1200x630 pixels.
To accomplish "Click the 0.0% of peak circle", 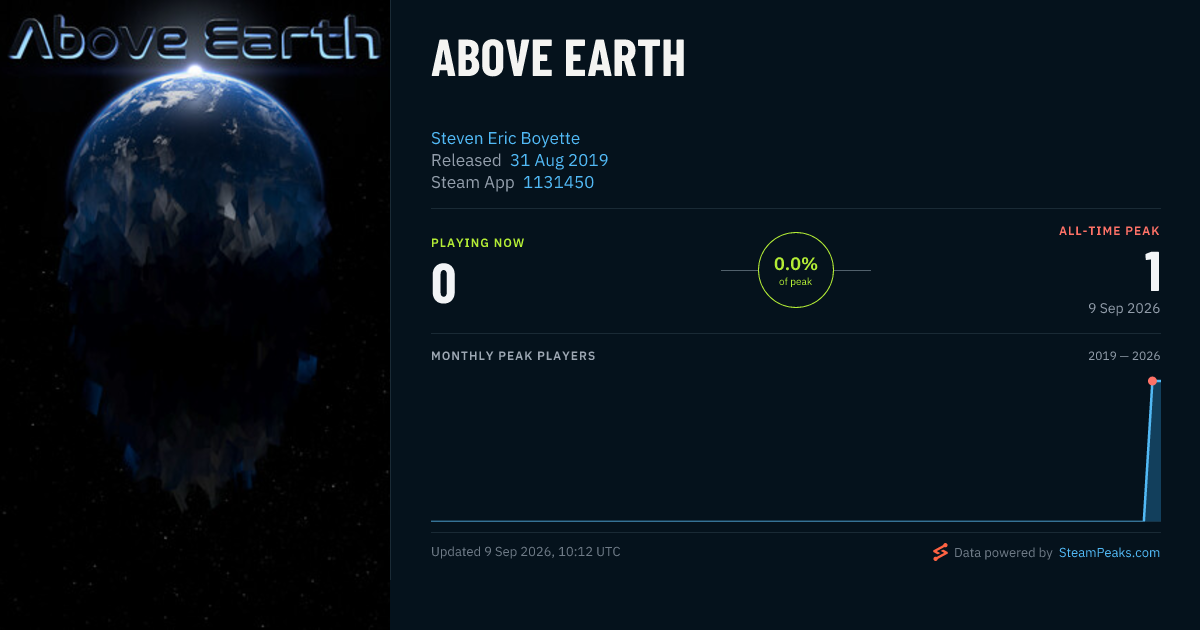I will [x=796, y=270].
